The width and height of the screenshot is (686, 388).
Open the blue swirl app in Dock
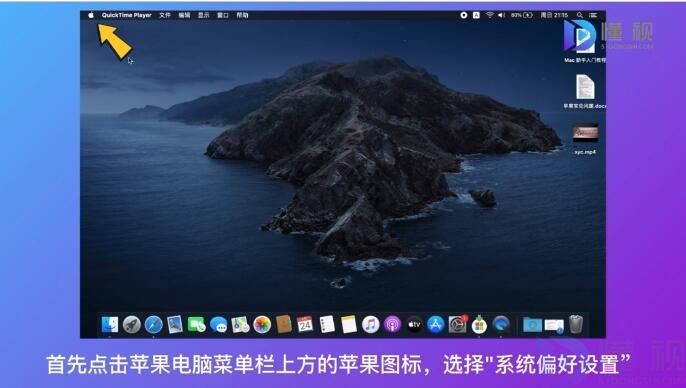point(501,325)
